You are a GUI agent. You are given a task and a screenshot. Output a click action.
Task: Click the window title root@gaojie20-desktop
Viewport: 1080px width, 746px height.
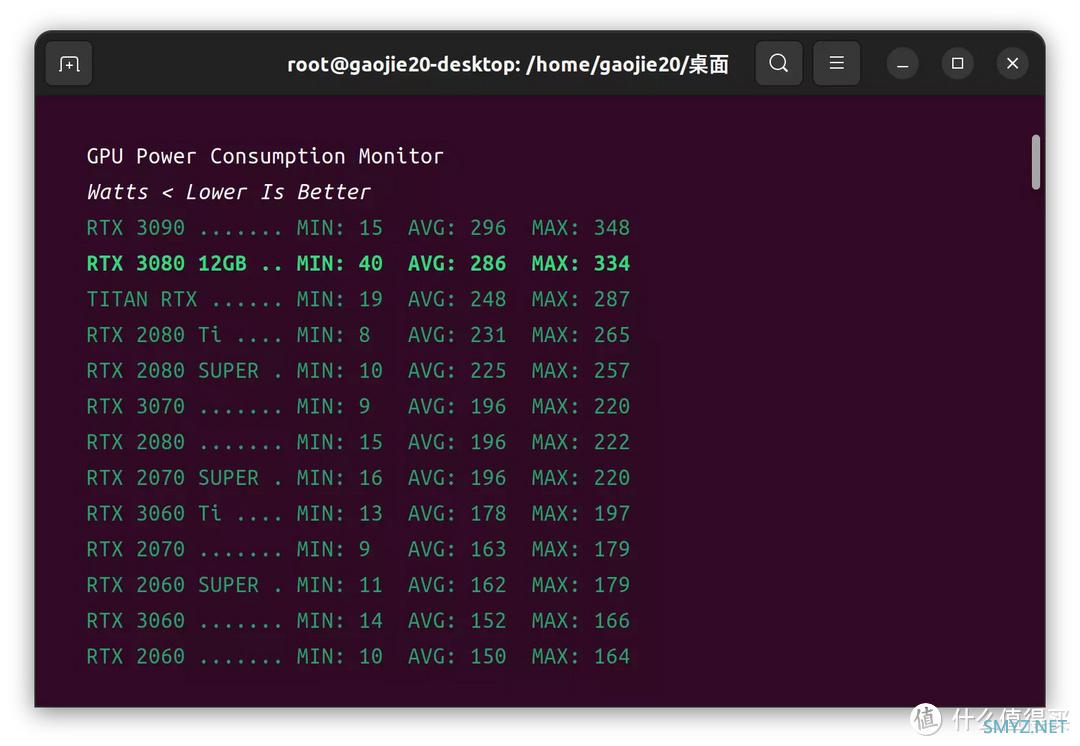pyautogui.click(x=508, y=64)
